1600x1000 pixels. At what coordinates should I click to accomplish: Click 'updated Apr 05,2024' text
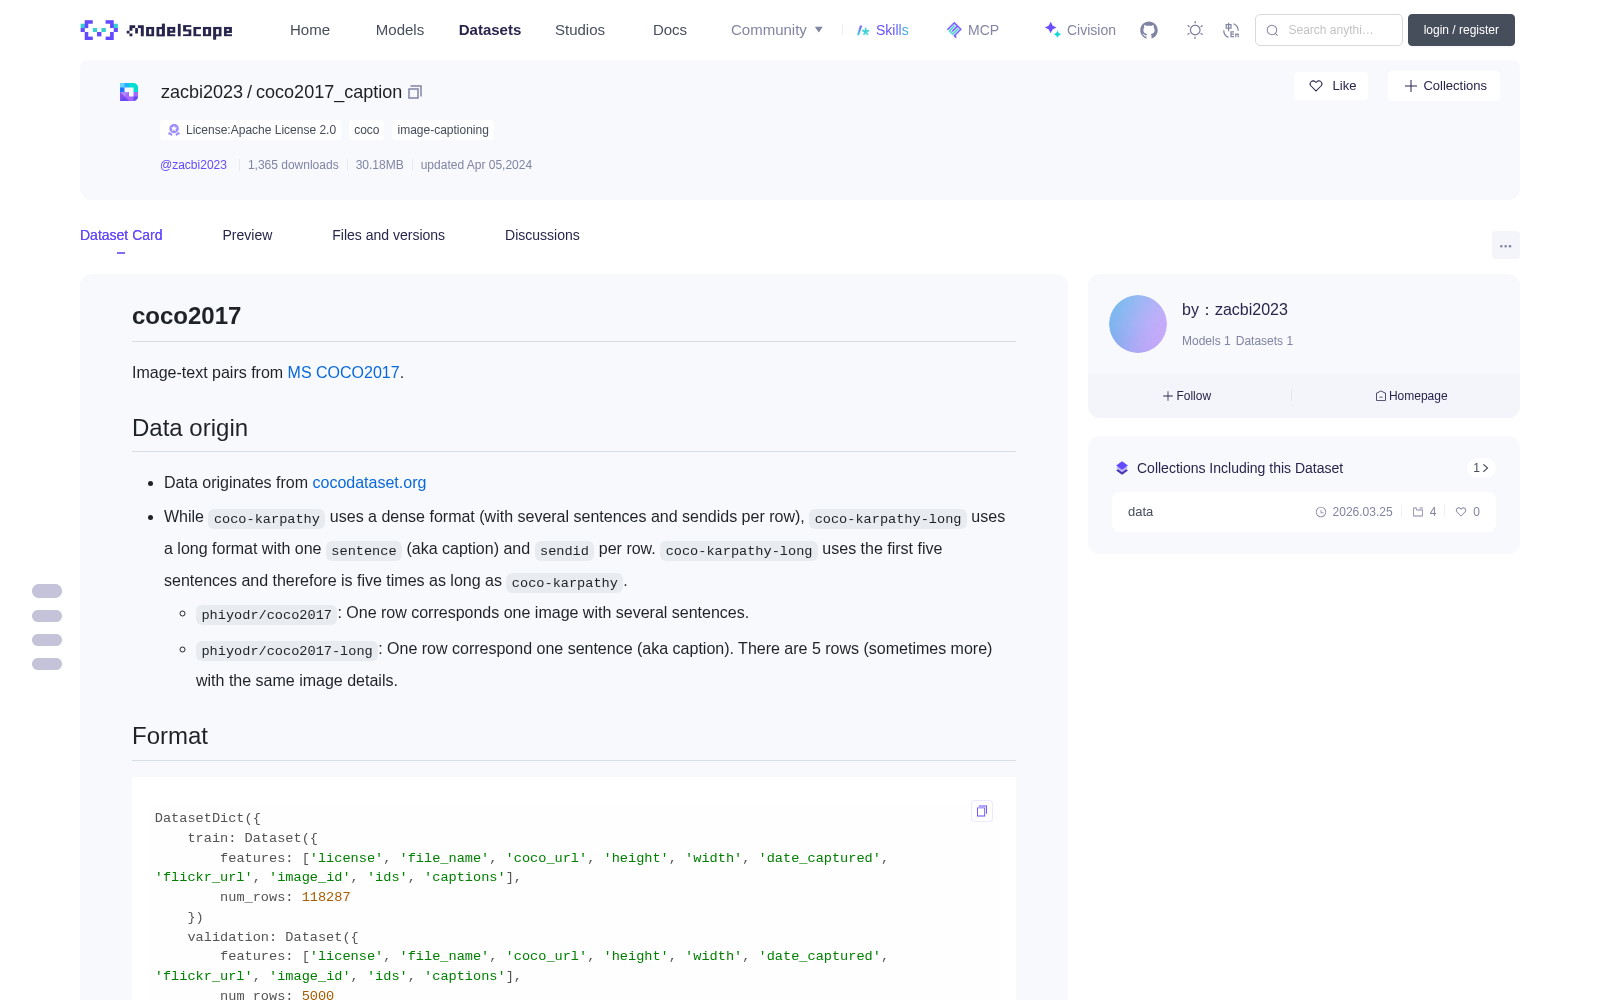[x=476, y=165]
